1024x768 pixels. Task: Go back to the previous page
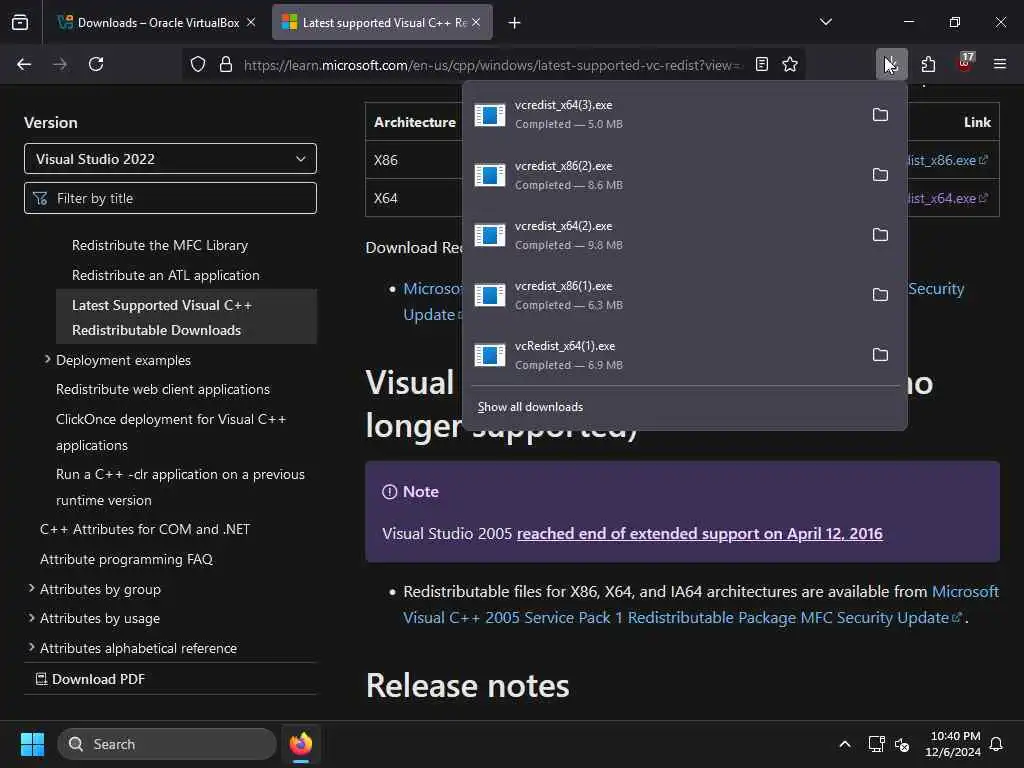pyautogui.click(x=24, y=64)
